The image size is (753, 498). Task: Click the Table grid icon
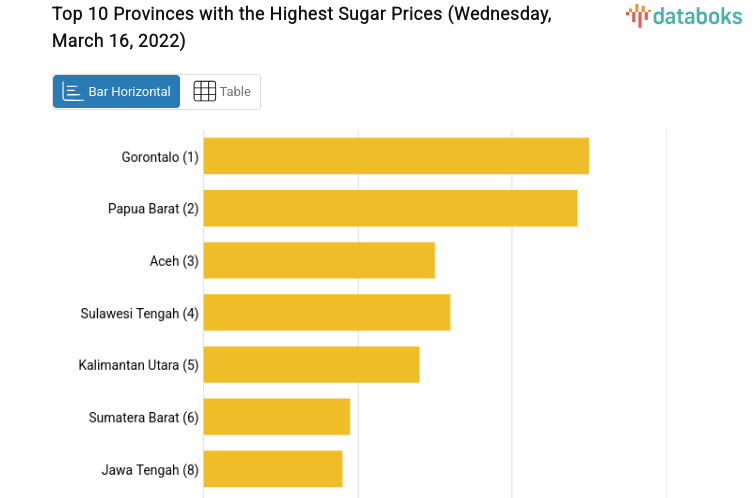(x=205, y=92)
